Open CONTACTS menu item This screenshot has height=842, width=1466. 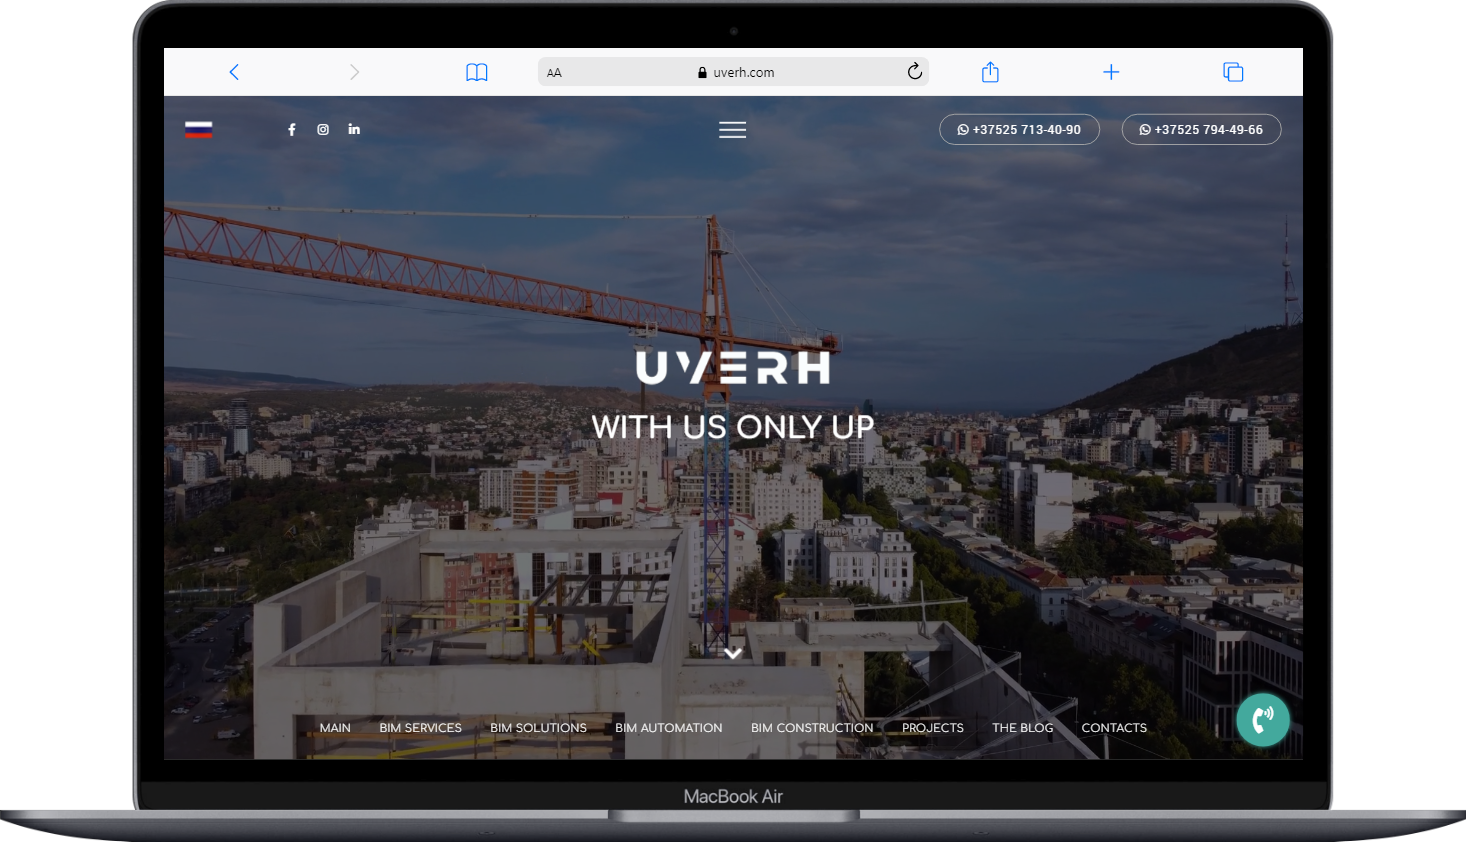(x=1114, y=728)
